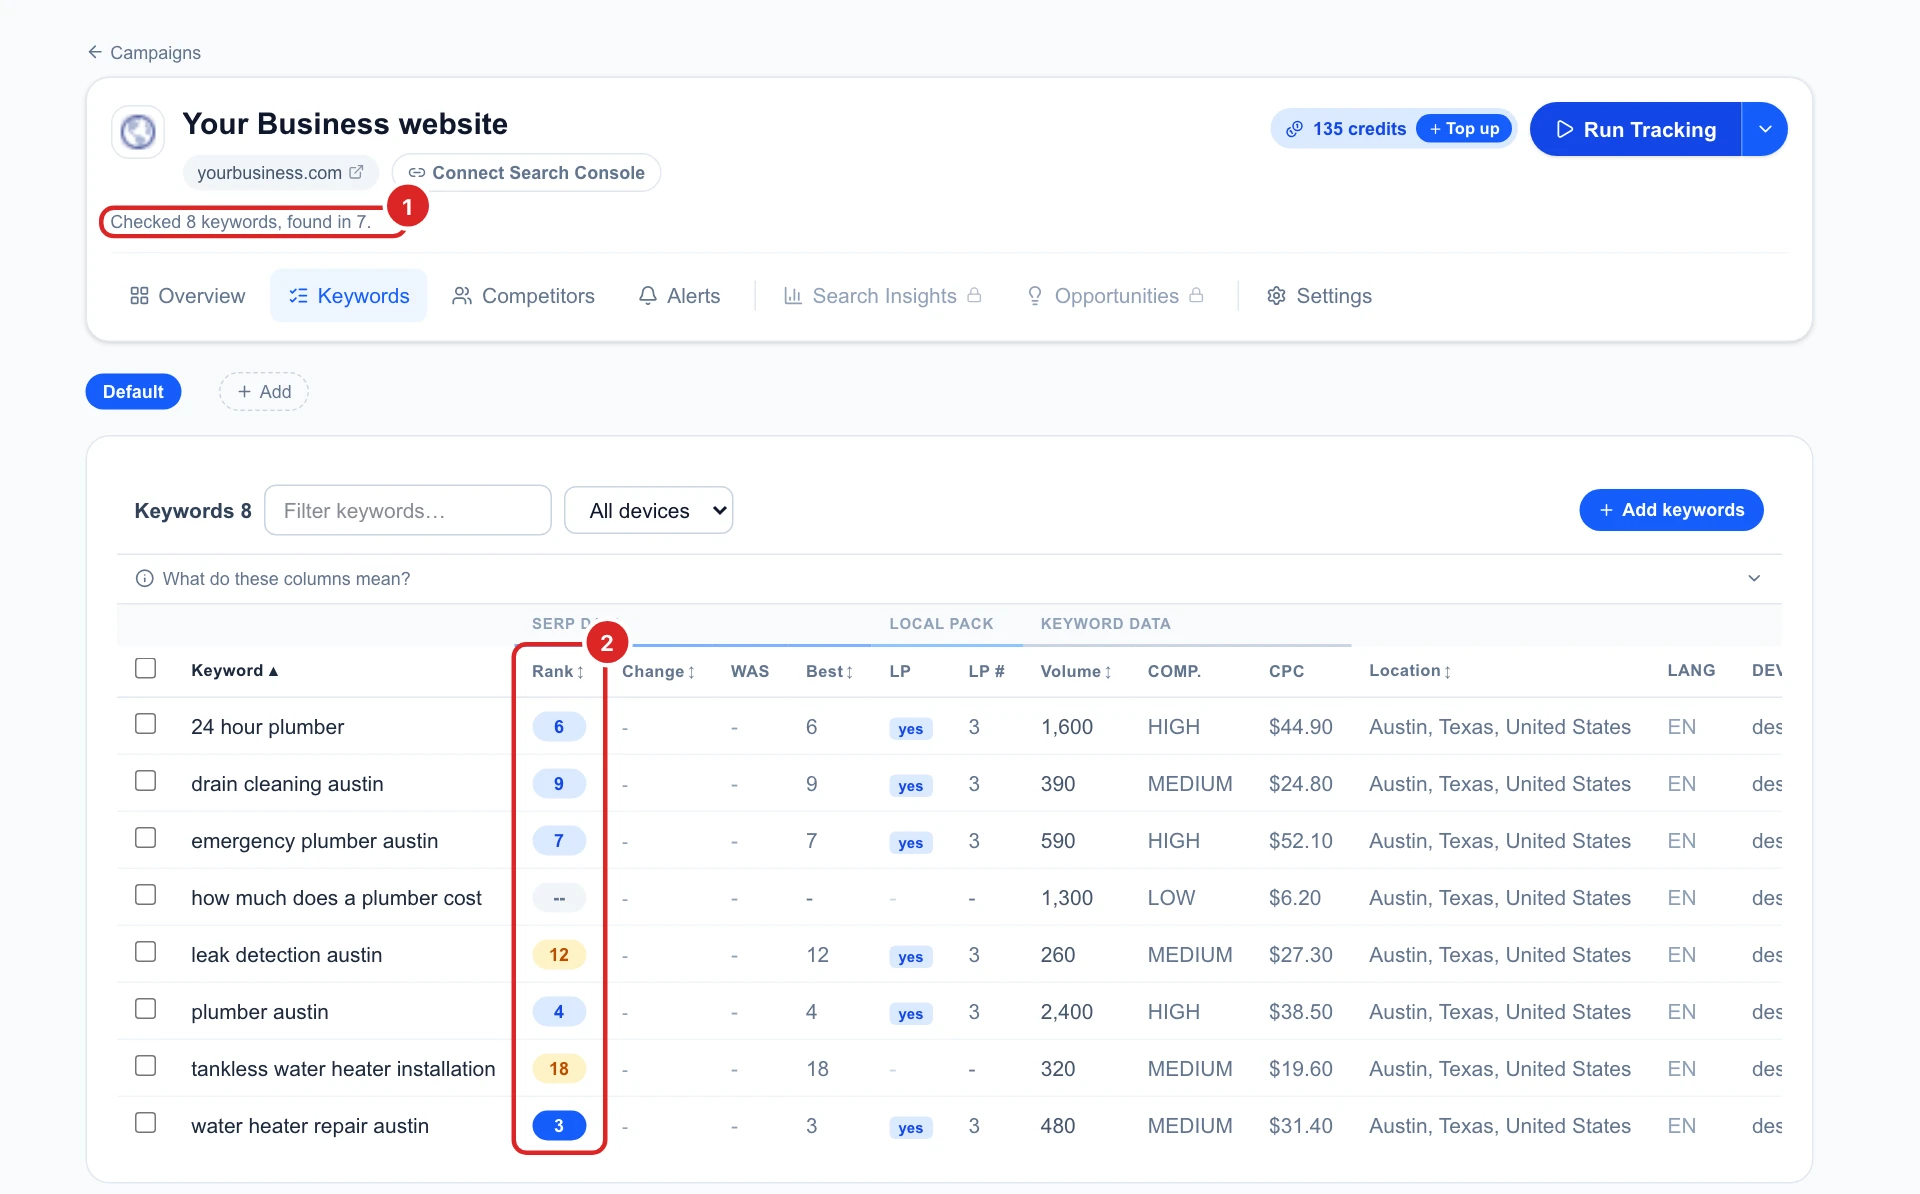This screenshot has width=1920, height=1194.
Task: Click the 'yes' LP badge for plumber austin
Action: [x=910, y=1013]
